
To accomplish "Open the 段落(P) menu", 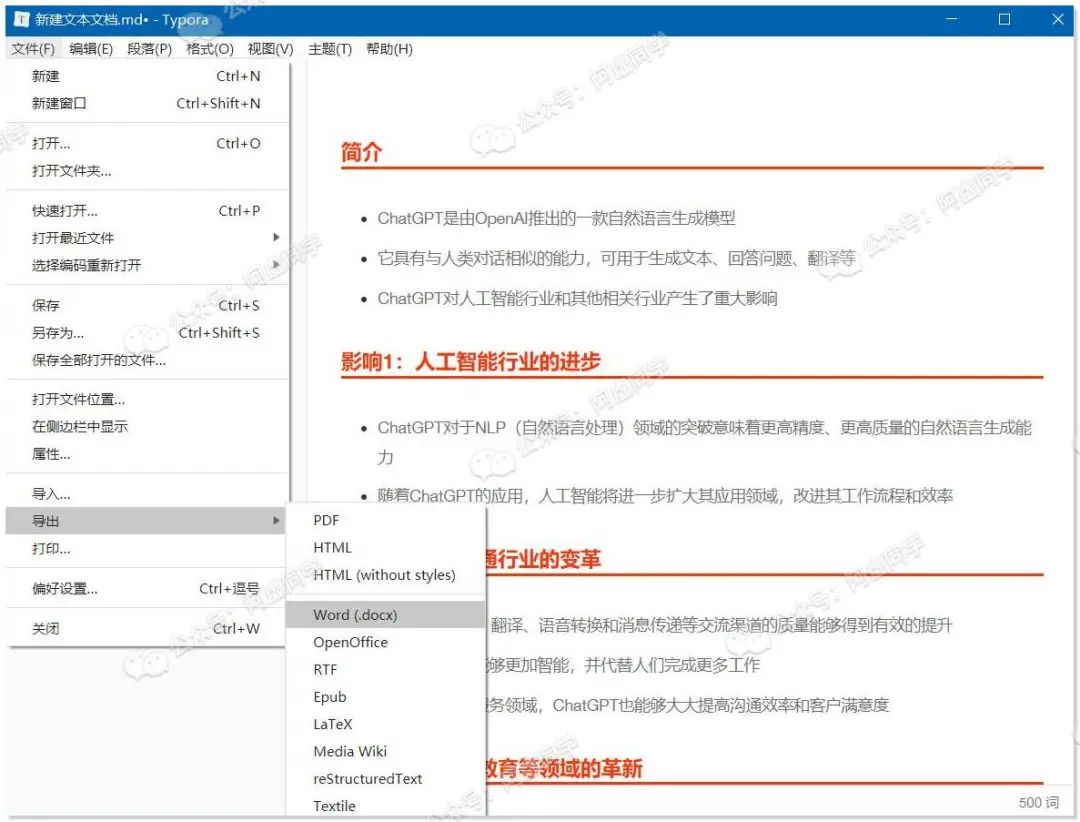I will pyautogui.click(x=149, y=49).
